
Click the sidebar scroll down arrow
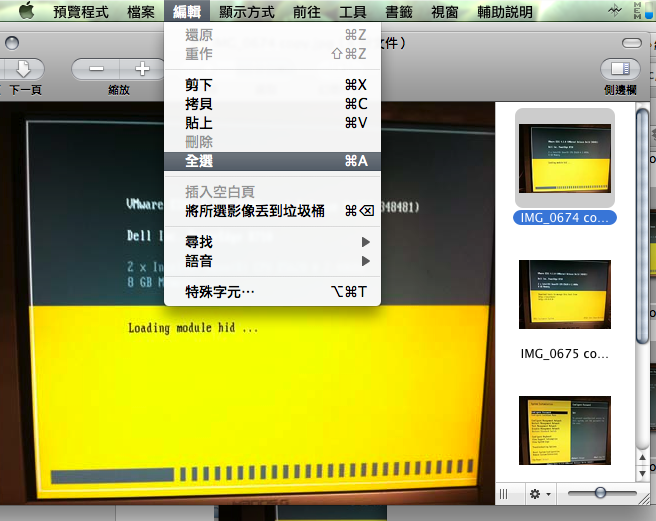(643, 474)
